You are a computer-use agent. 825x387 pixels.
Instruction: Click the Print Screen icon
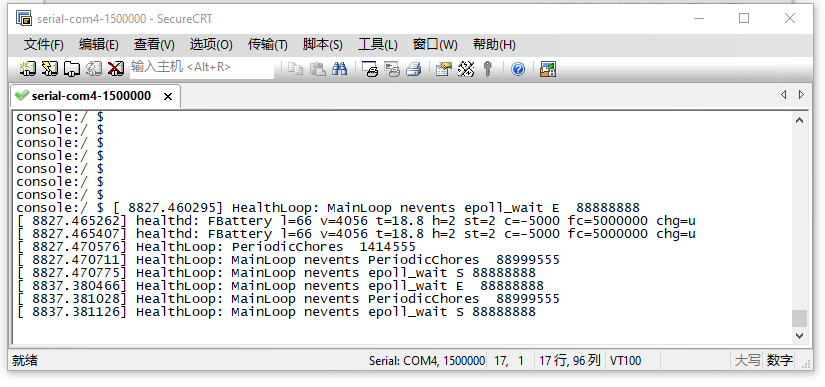point(370,69)
